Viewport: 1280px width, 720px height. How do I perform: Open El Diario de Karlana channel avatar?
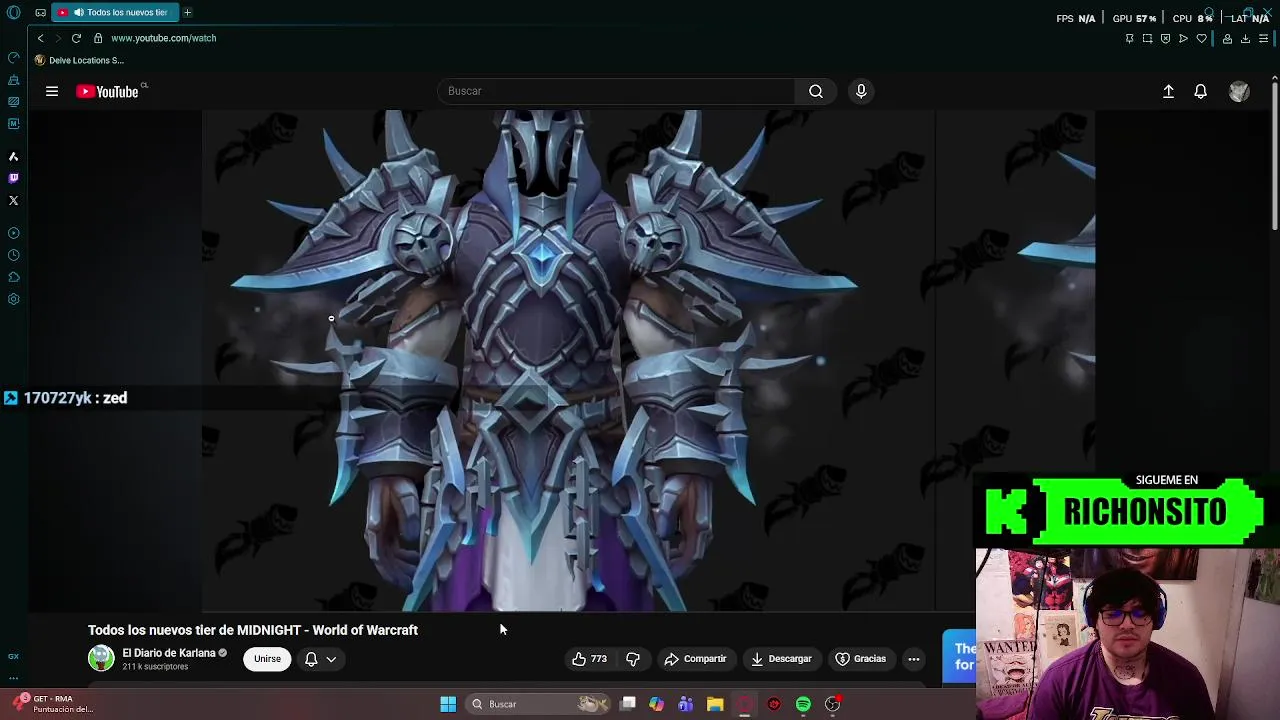pos(101,658)
